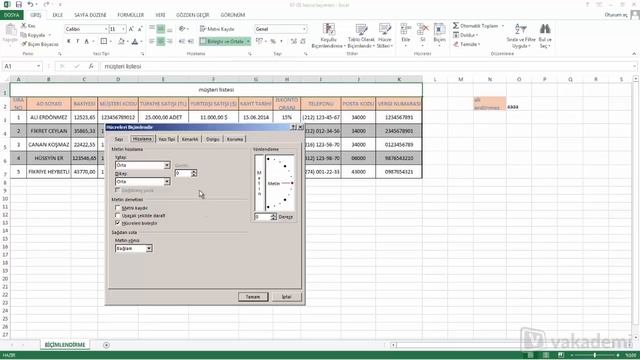Open Dolgu tab in dialog
This screenshot has height=360, width=640.
coord(213,139)
